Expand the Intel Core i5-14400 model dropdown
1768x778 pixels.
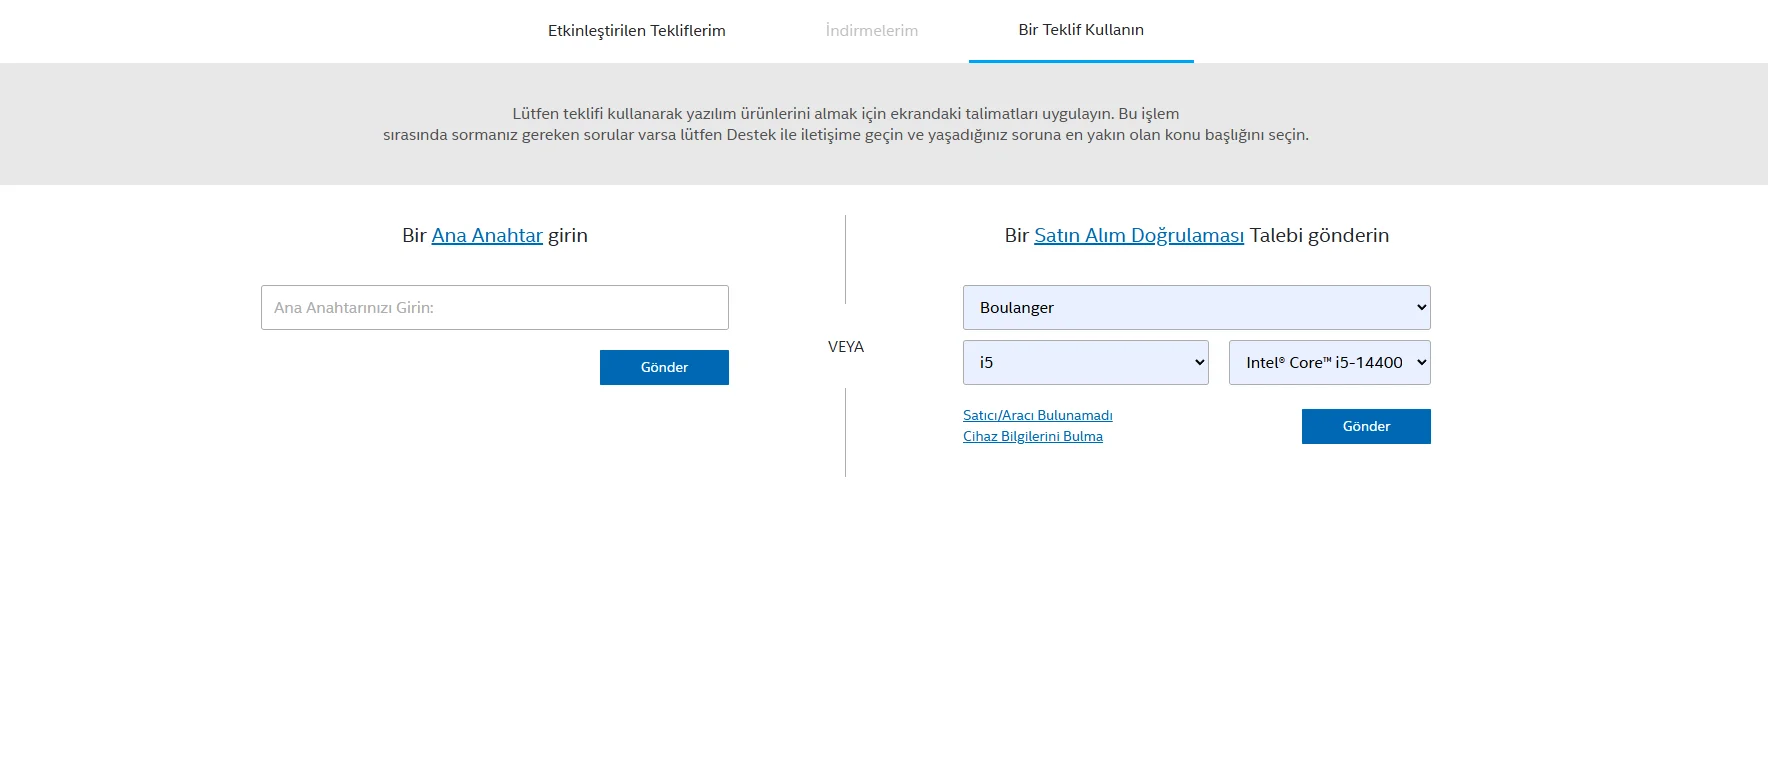(1330, 363)
